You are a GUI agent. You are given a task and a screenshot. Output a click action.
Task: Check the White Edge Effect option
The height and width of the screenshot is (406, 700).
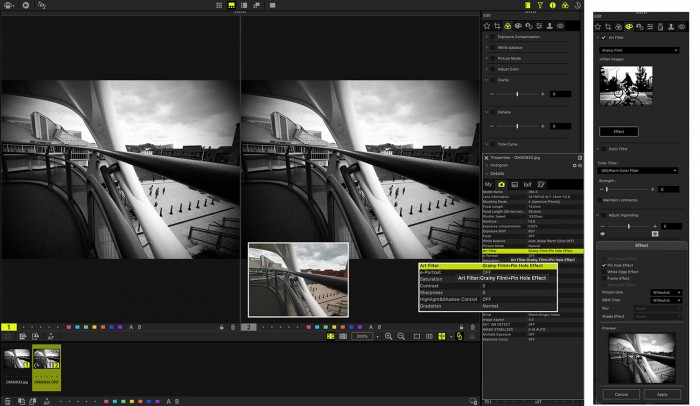click(x=603, y=271)
